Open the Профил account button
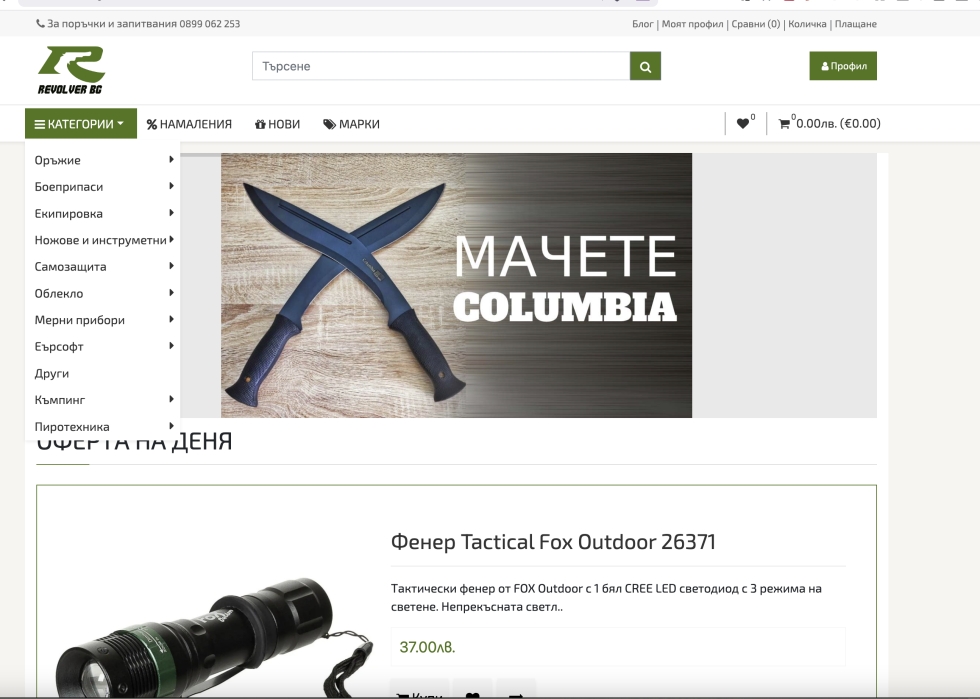This screenshot has width=980, height=699. click(x=843, y=66)
